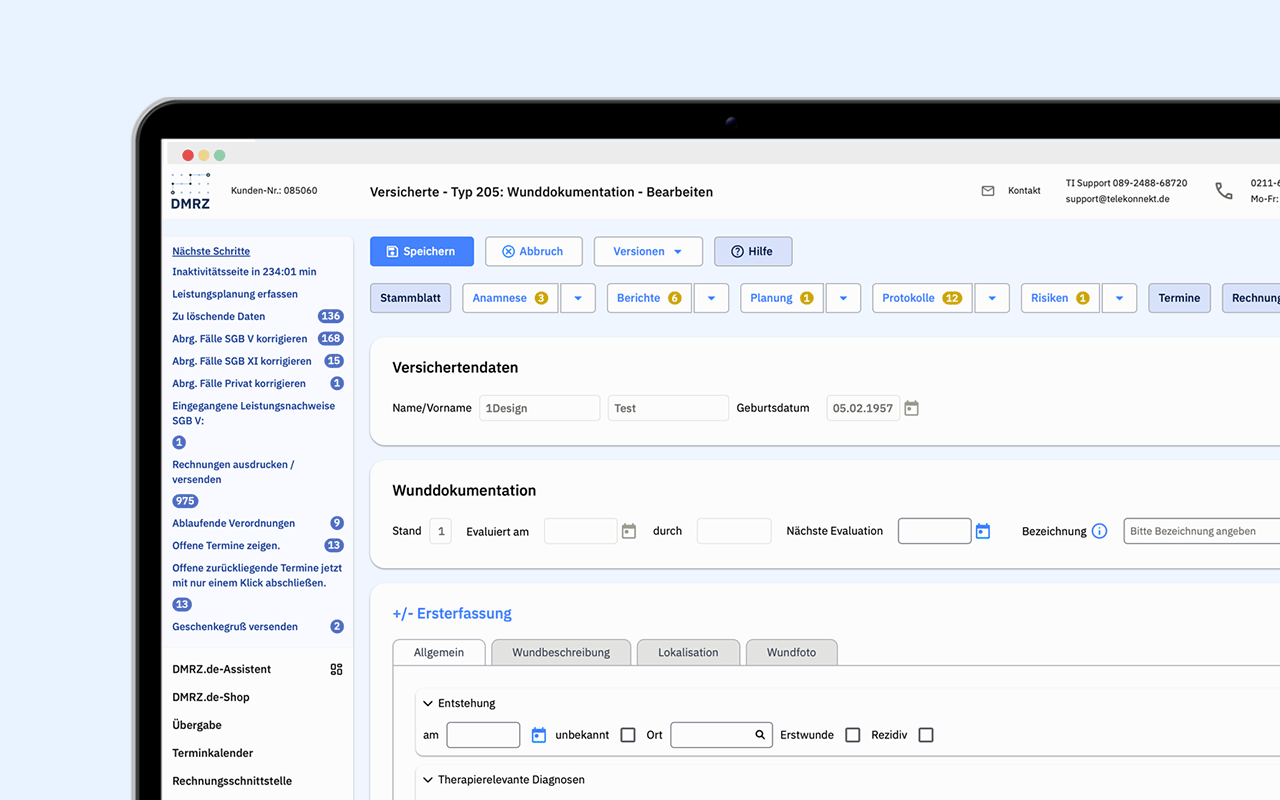
Task: Save with the Speichern button
Action: [421, 251]
